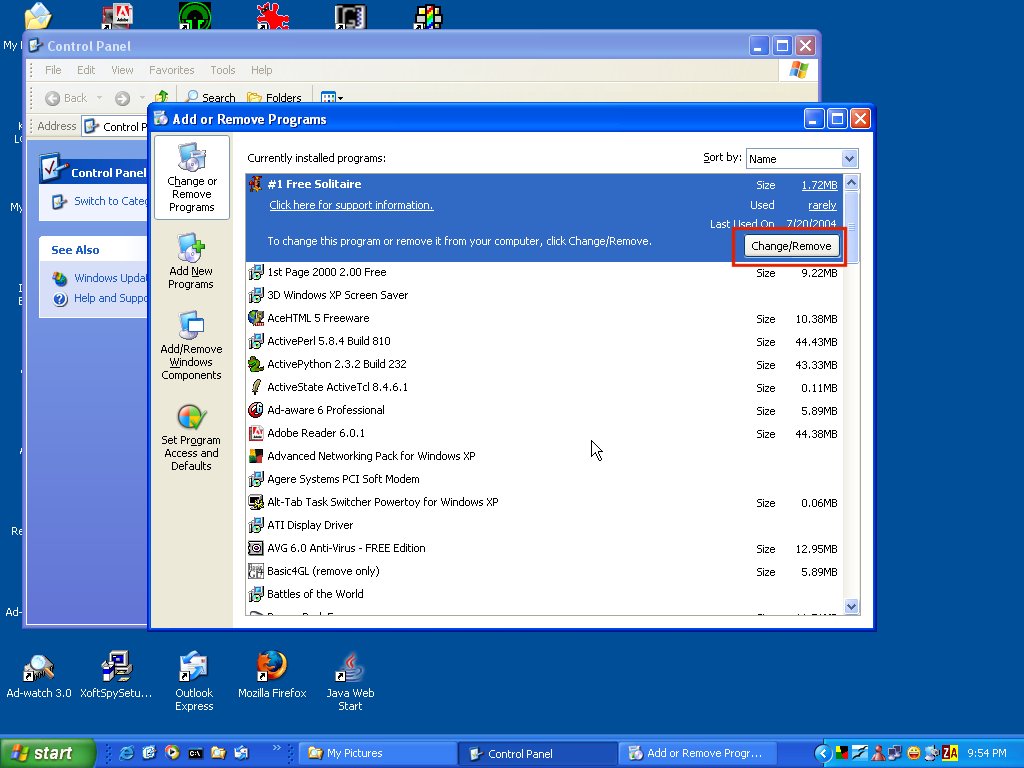Open the Edit menu in Control Panel

[x=86, y=70]
